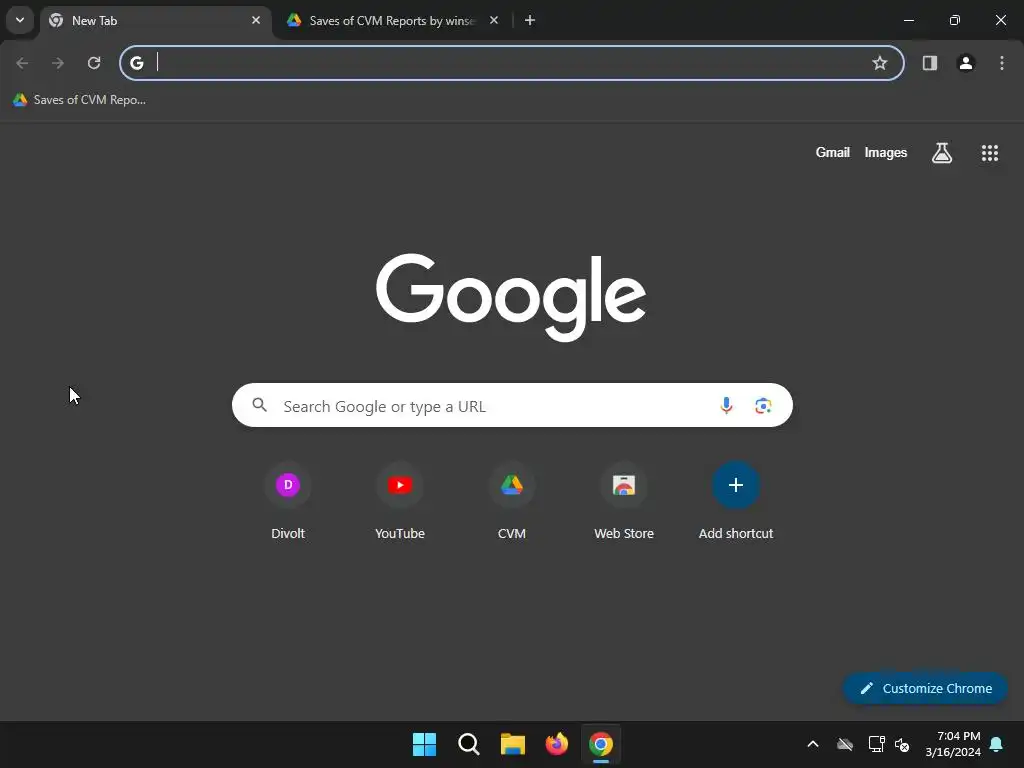Image resolution: width=1024 pixels, height=768 pixels.
Task: Open network status tray icon
Action: click(x=876, y=744)
